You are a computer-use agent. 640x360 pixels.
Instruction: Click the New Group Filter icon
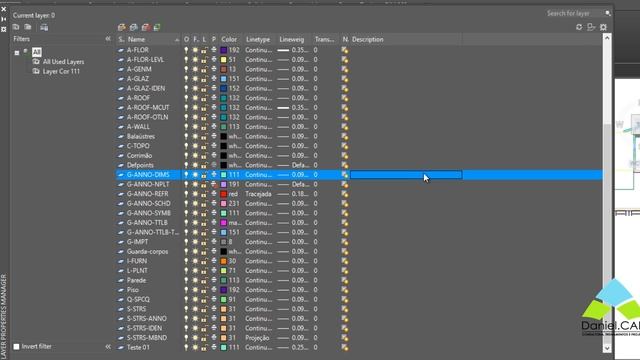(28, 27)
